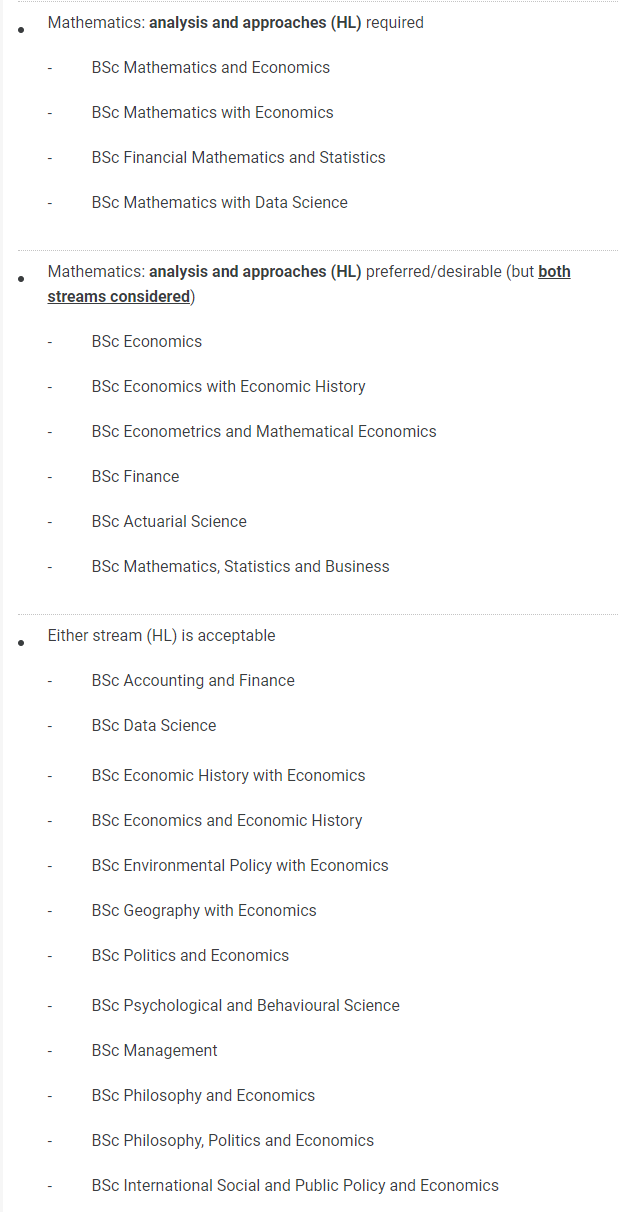The height and width of the screenshot is (1212, 628).
Task: Select 'BSc Mathematics with Economics' text
Action: click(213, 113)
